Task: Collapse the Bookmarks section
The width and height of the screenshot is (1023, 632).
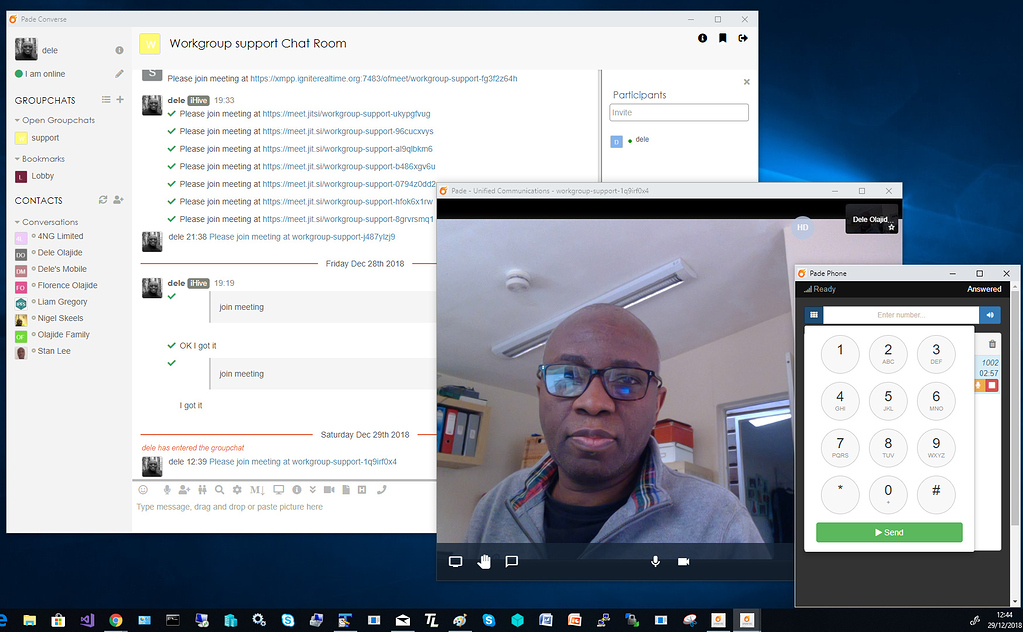Action: click(x=16, y=158)
